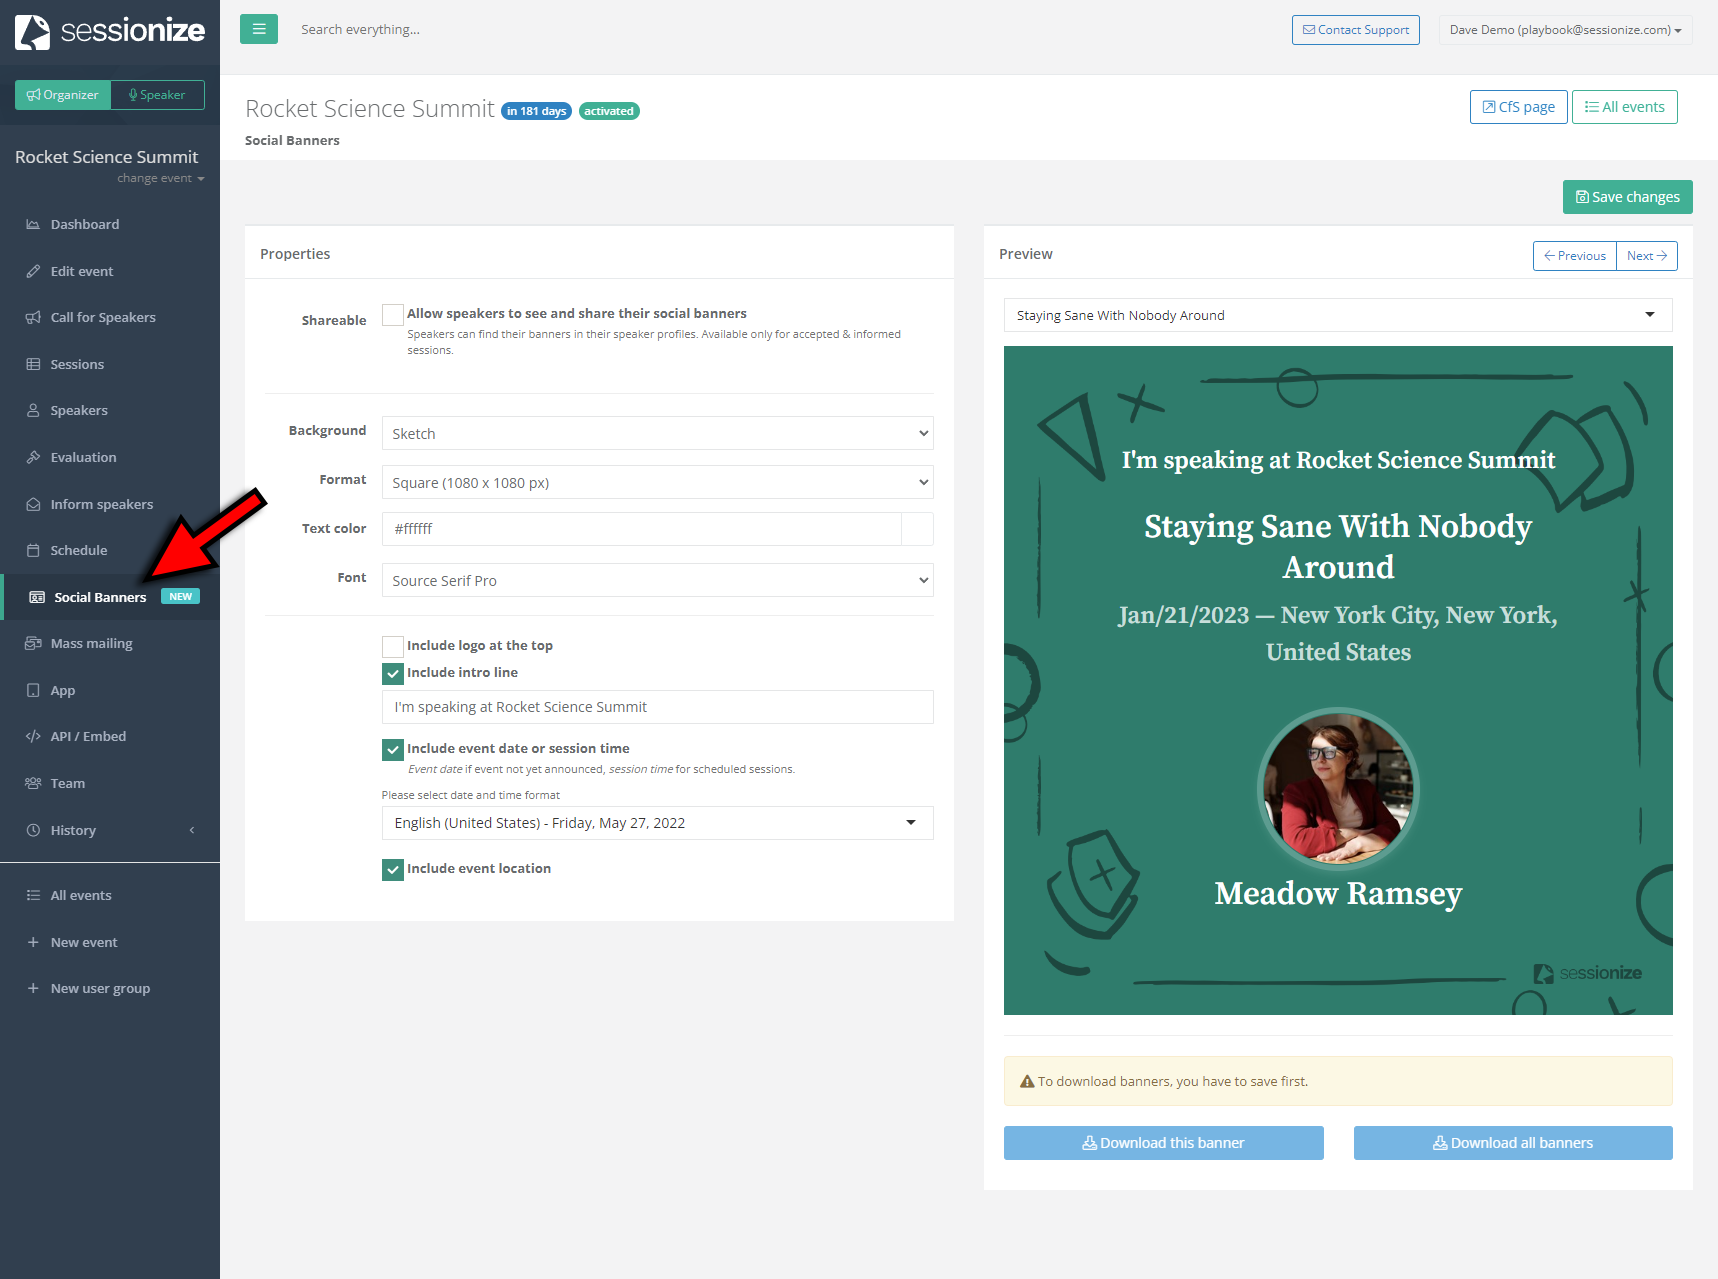This screenshot has height=1279, width=1718.
Task: Open Sessions in the sidebar menu
Action: coord(77,365)
